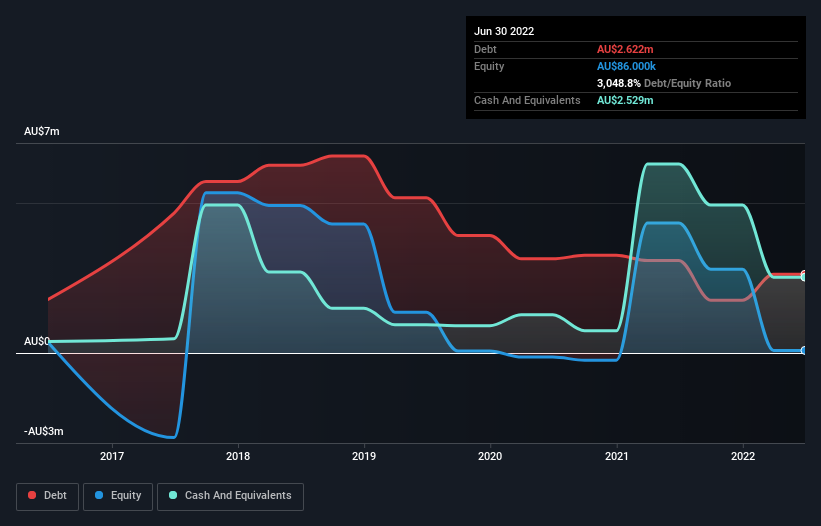Select the 2018 x-axis label
The image size is (821, 526).
click(238, 456)
